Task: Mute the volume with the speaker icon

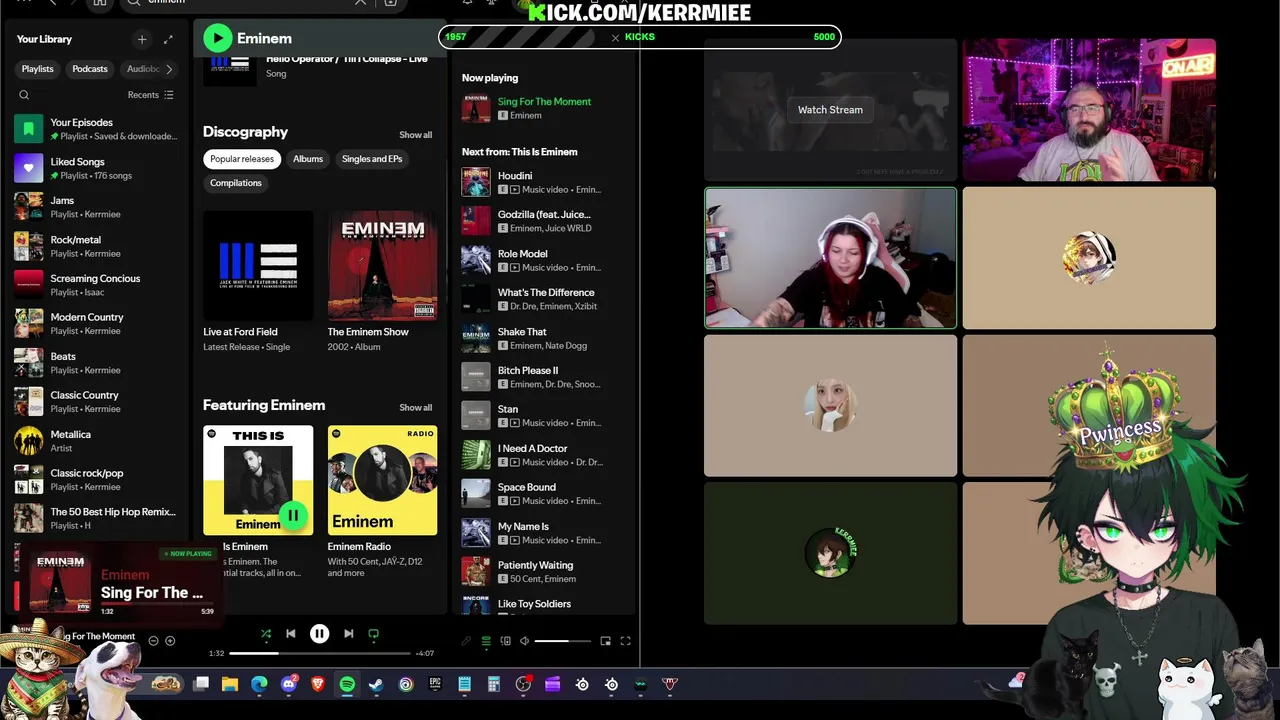Action: click(524, 641)
